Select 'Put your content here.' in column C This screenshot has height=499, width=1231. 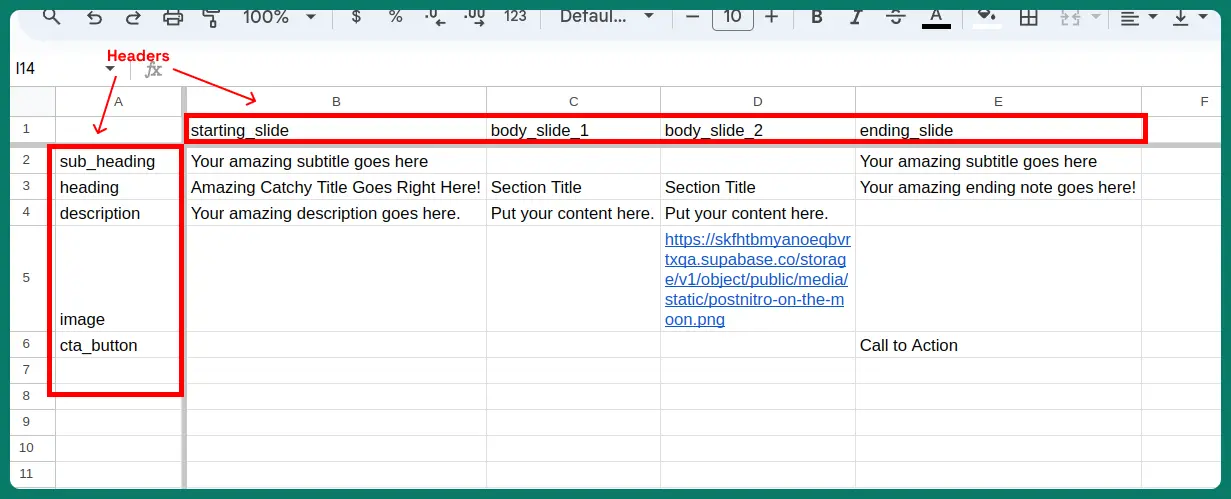573,213
